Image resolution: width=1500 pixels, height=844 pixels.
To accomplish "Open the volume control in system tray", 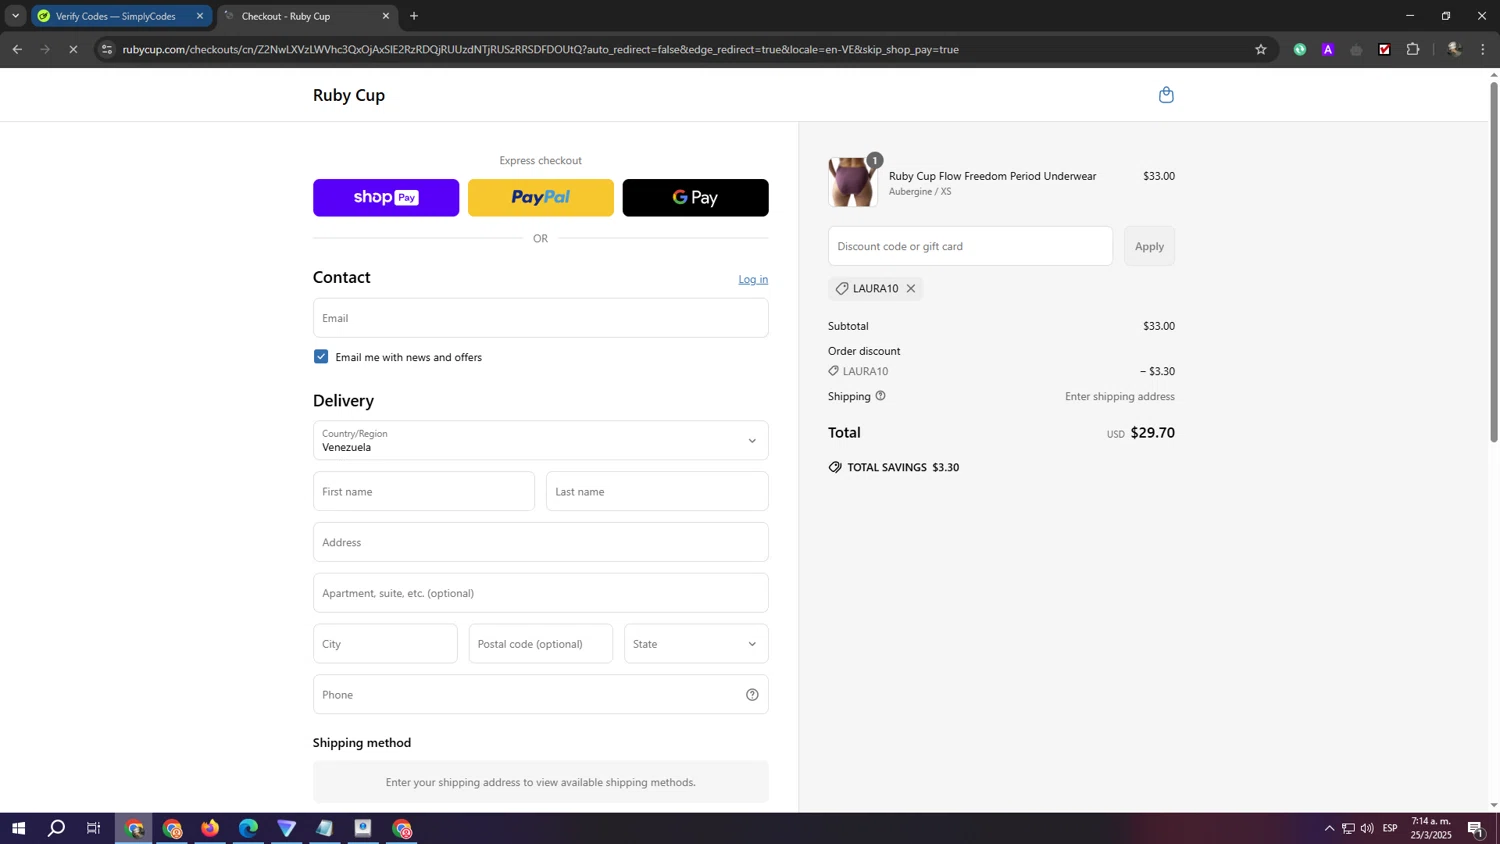I will click(x=1367, y=829).
